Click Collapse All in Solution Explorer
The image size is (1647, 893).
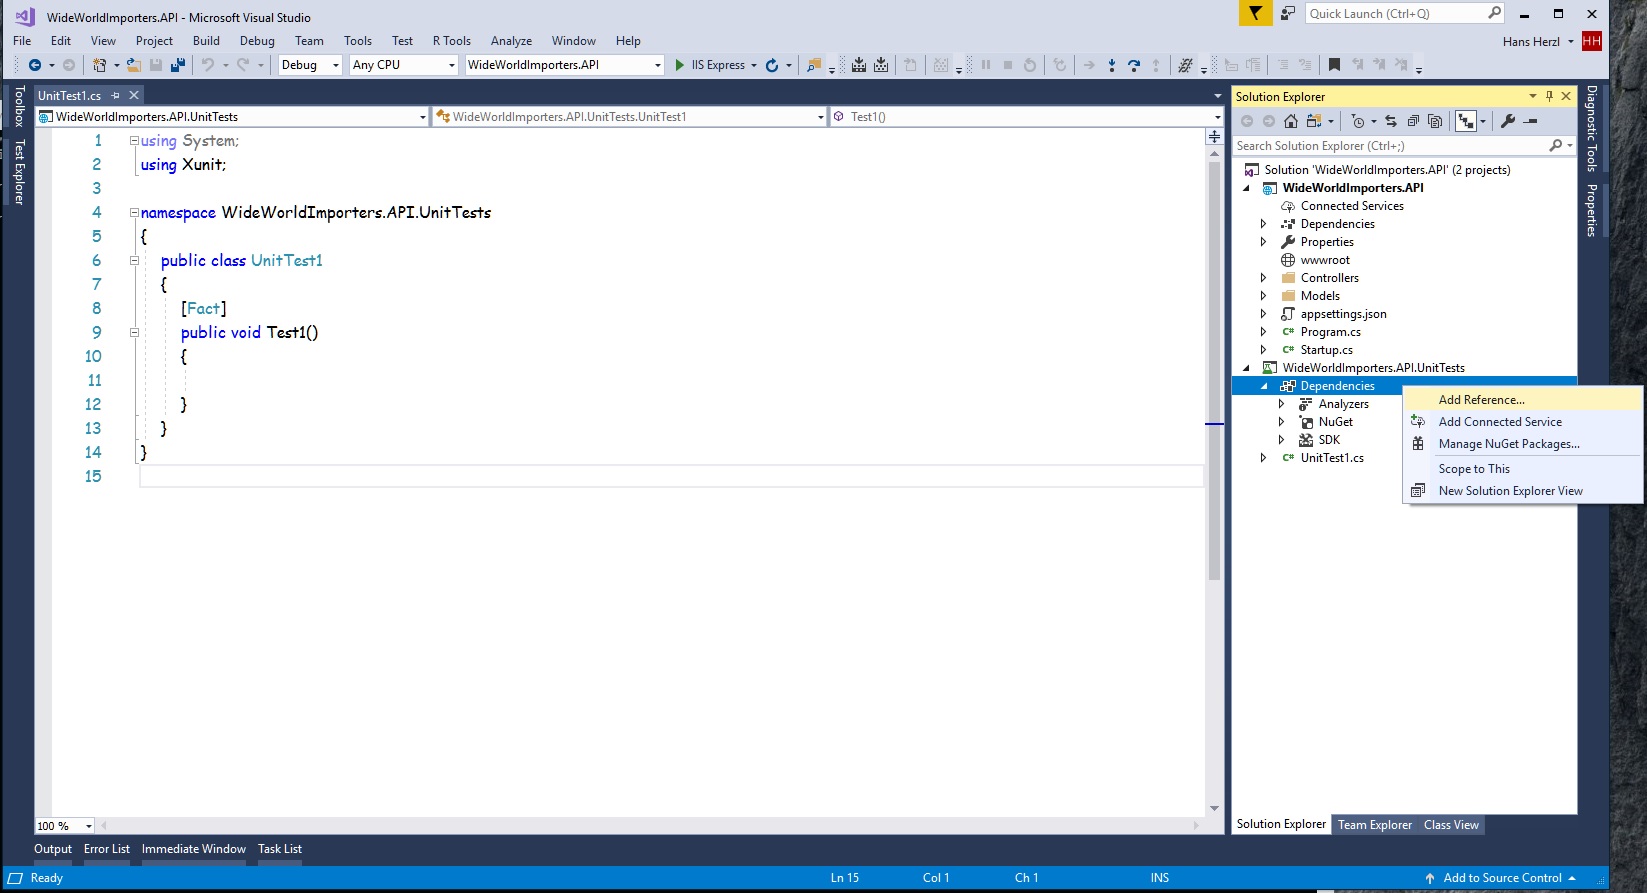click(x=1413, y=121)
